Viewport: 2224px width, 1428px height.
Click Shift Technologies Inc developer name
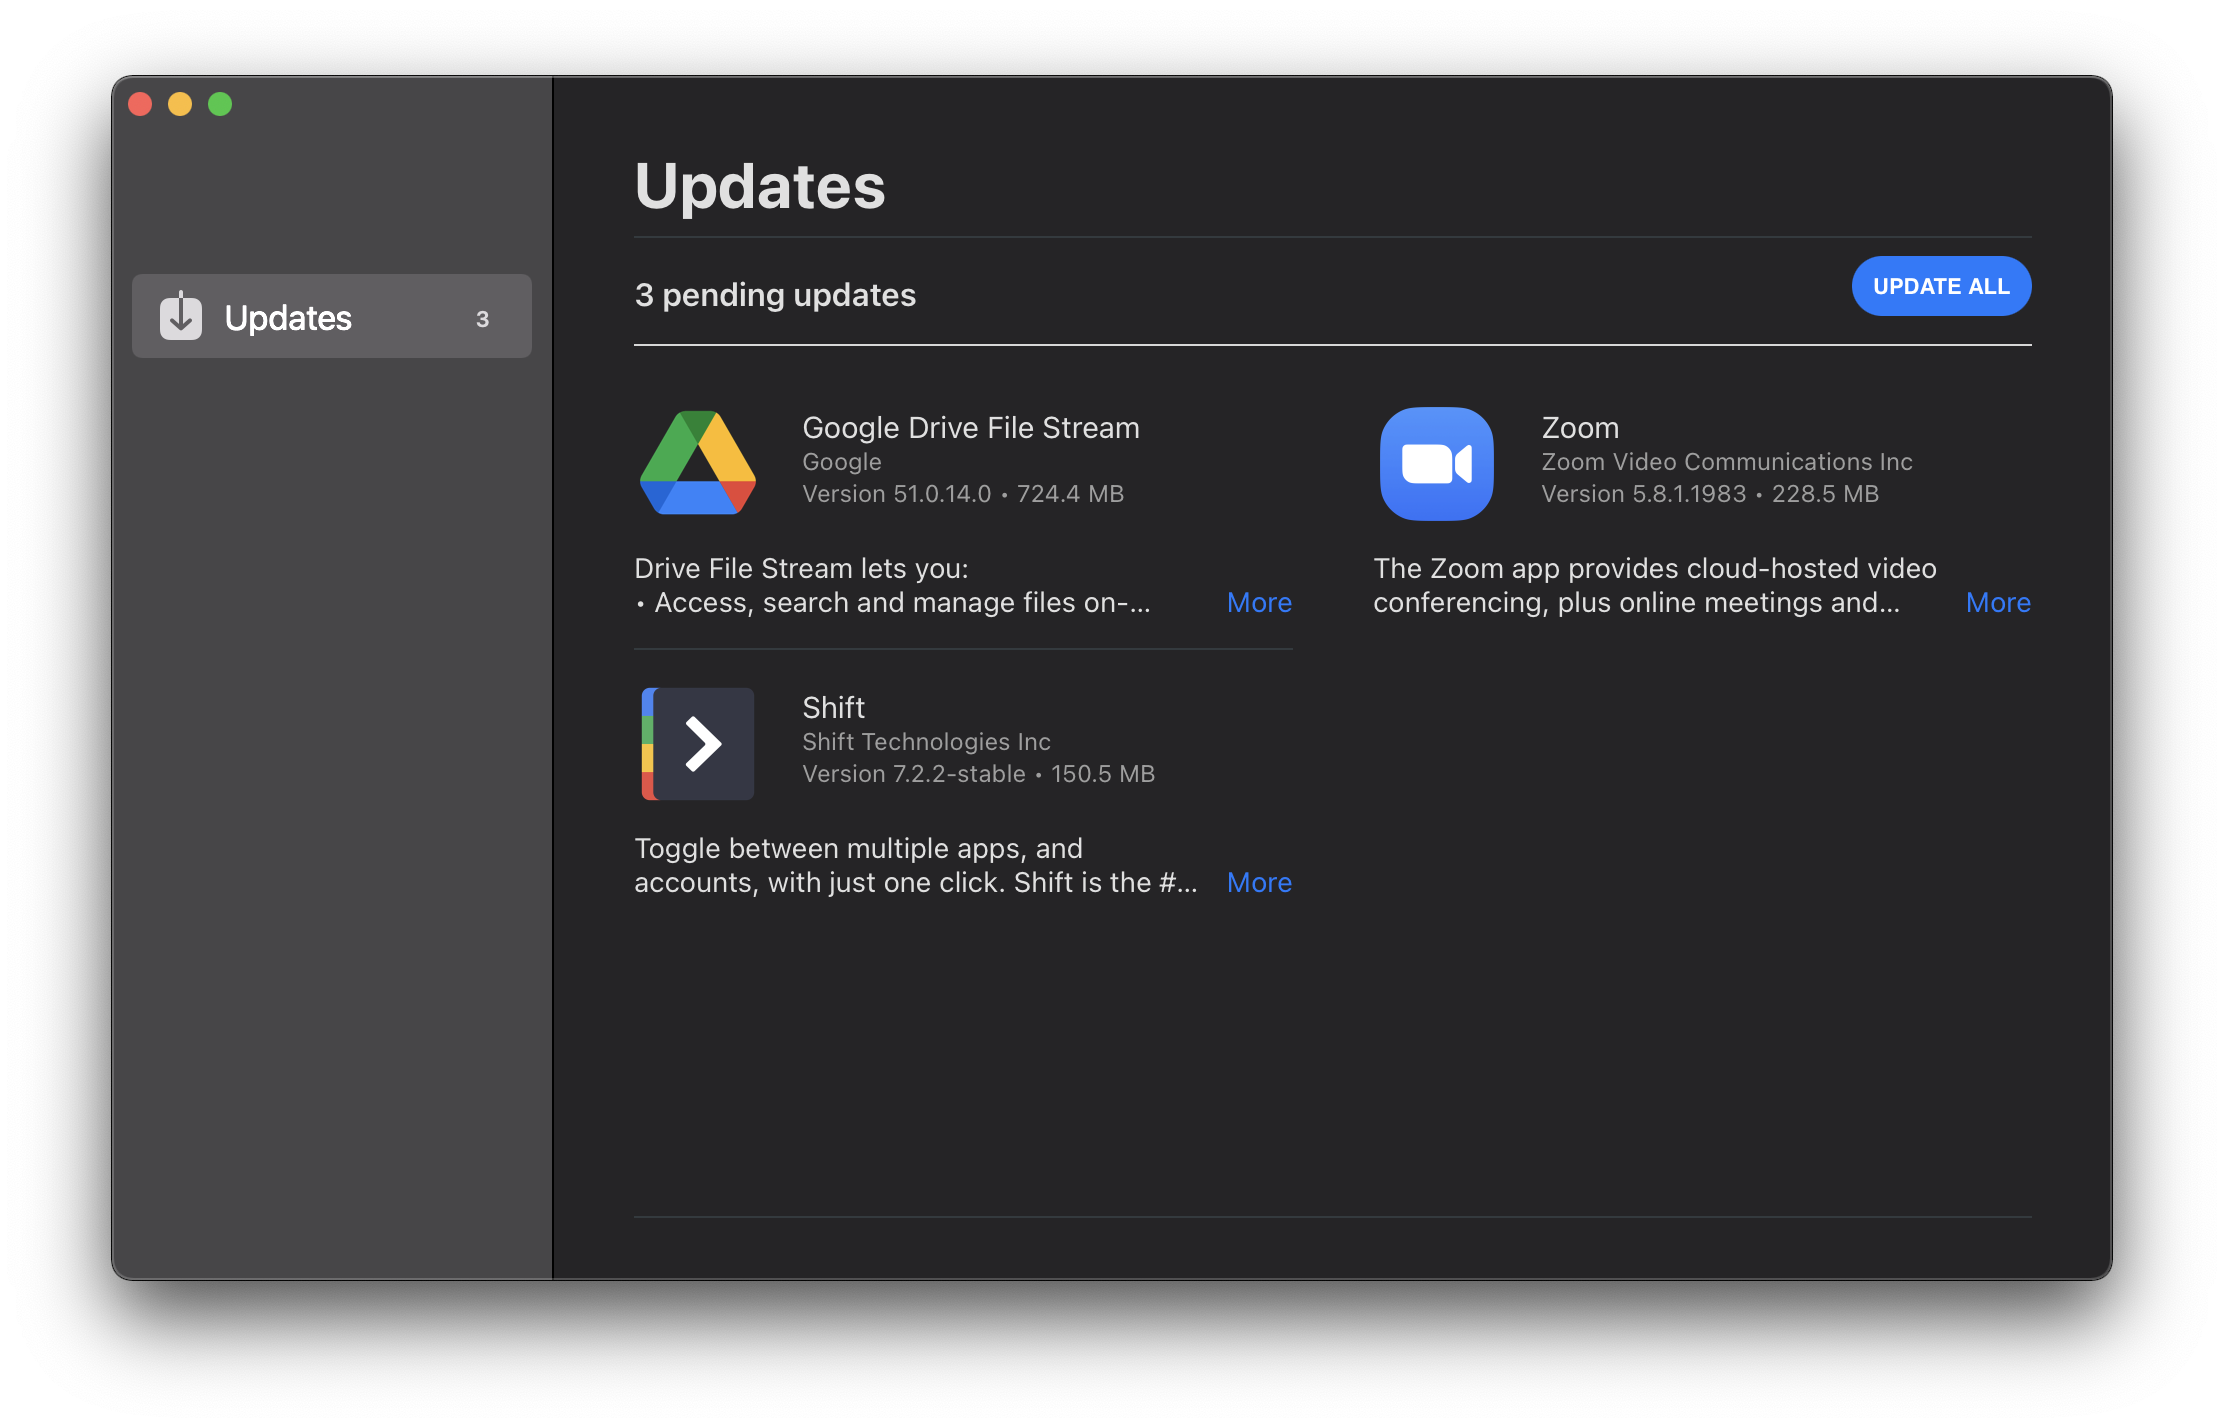926,741
